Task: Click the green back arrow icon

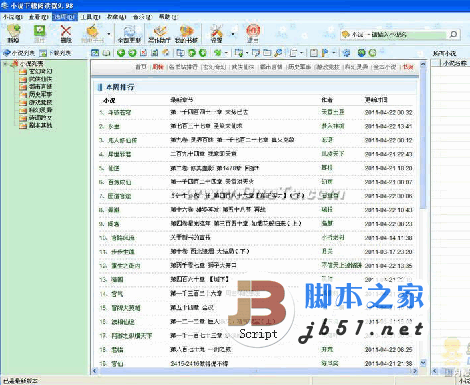Action: [121, 53]
